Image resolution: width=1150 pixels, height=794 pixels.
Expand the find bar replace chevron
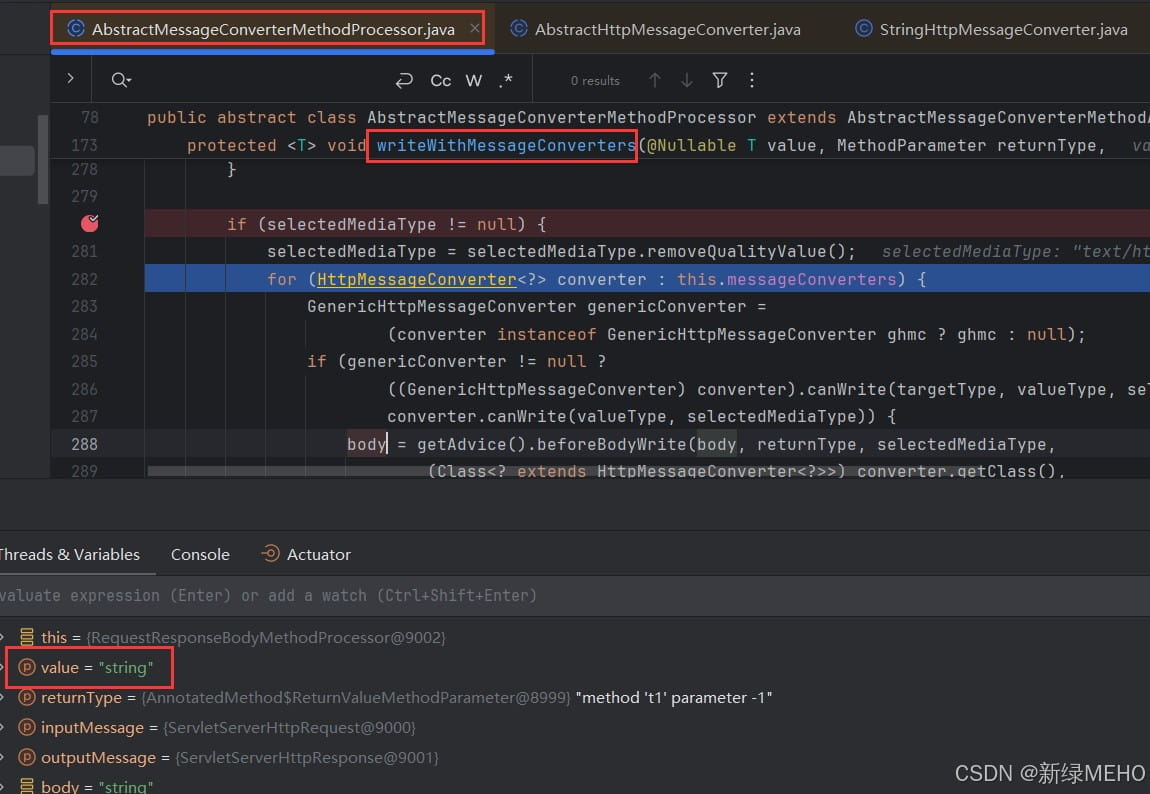pyautogui.click(x=70, y=78)
